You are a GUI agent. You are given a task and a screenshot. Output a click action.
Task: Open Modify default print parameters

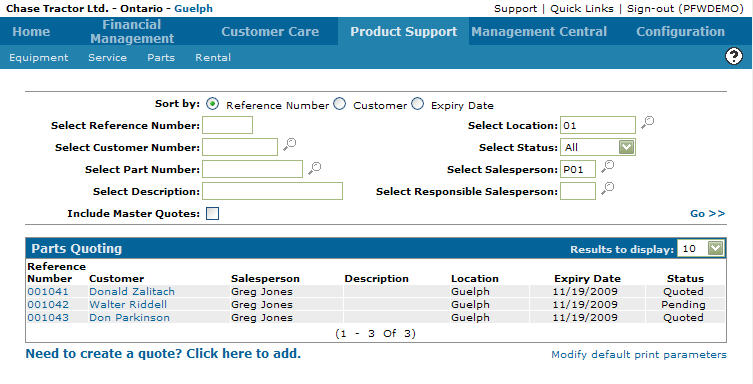click(x=639, y=355)
